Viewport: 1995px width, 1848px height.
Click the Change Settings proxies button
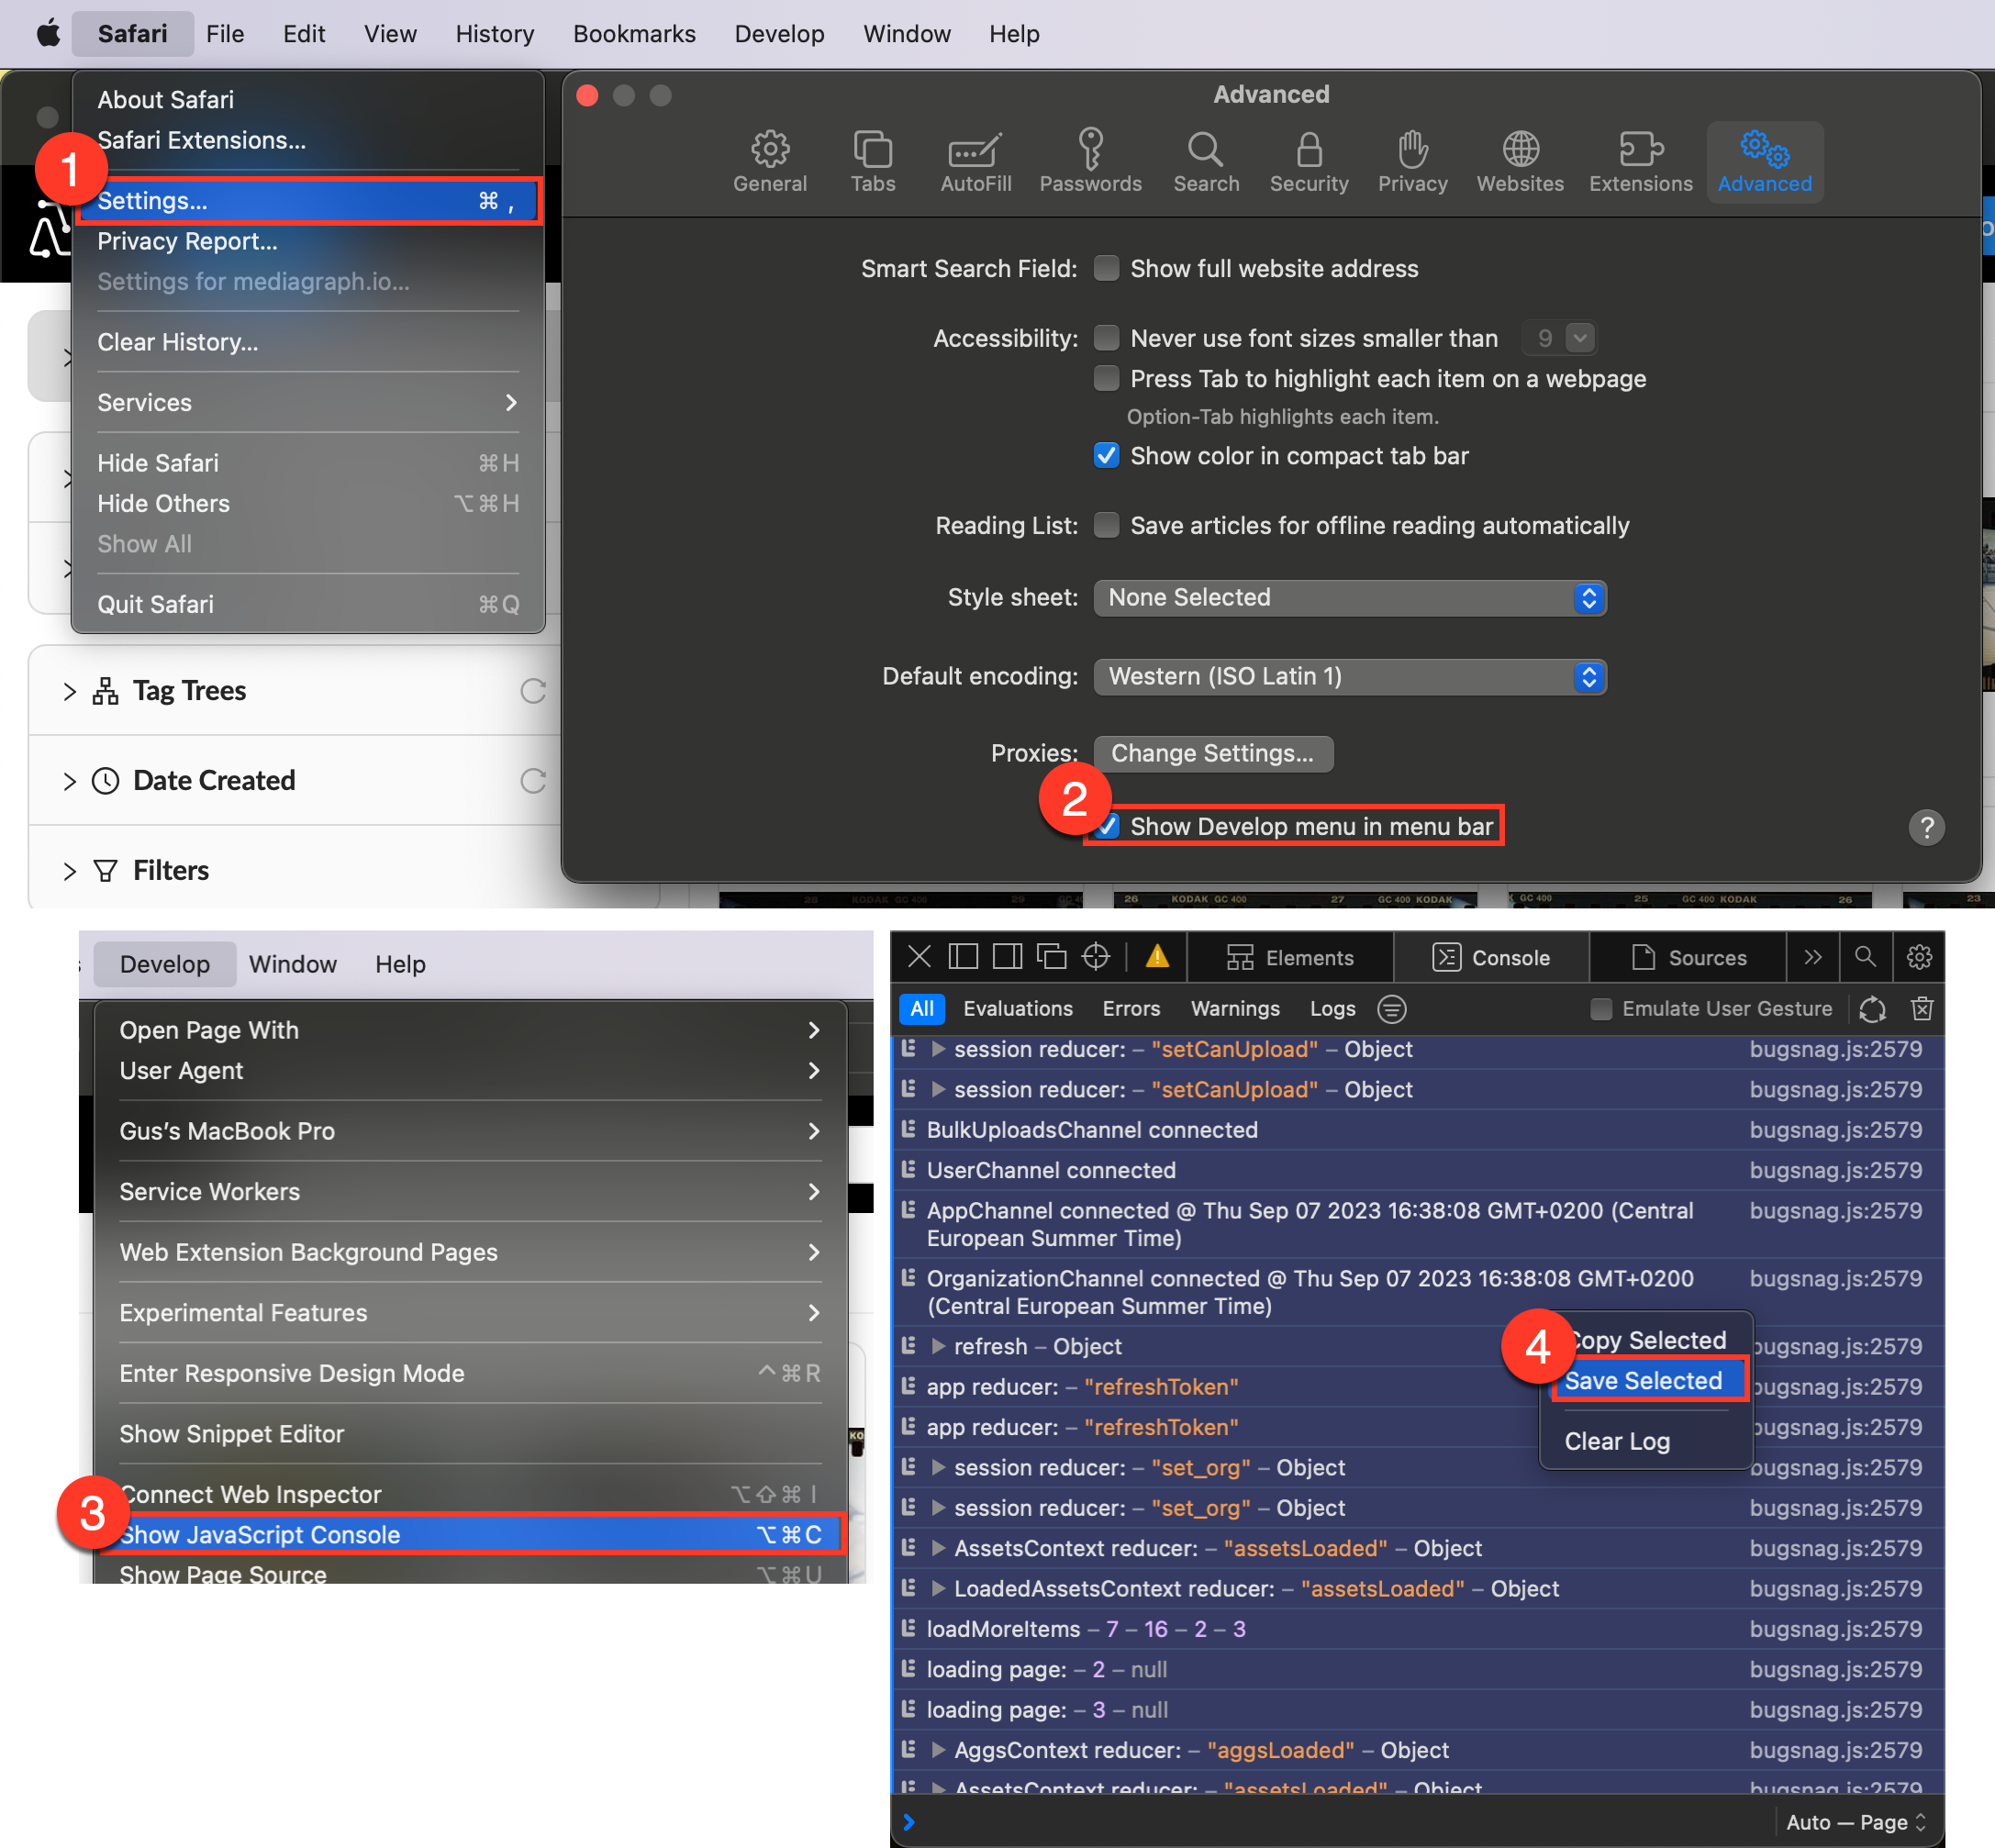pyautogui.click(x=1212, y=753)
